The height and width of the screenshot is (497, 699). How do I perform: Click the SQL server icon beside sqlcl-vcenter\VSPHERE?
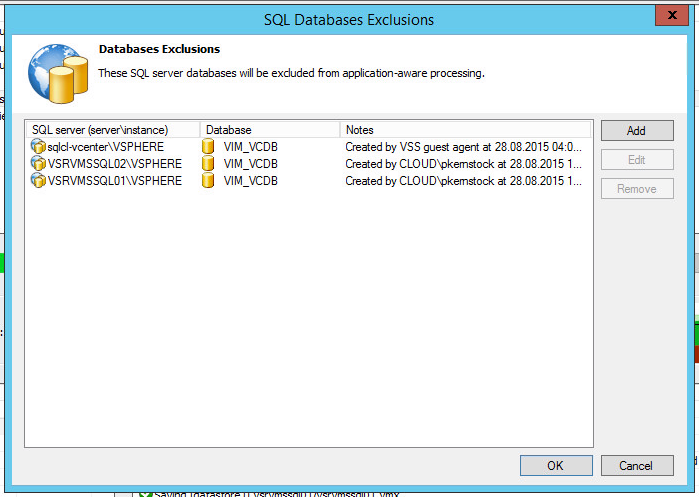click(38, 146)
